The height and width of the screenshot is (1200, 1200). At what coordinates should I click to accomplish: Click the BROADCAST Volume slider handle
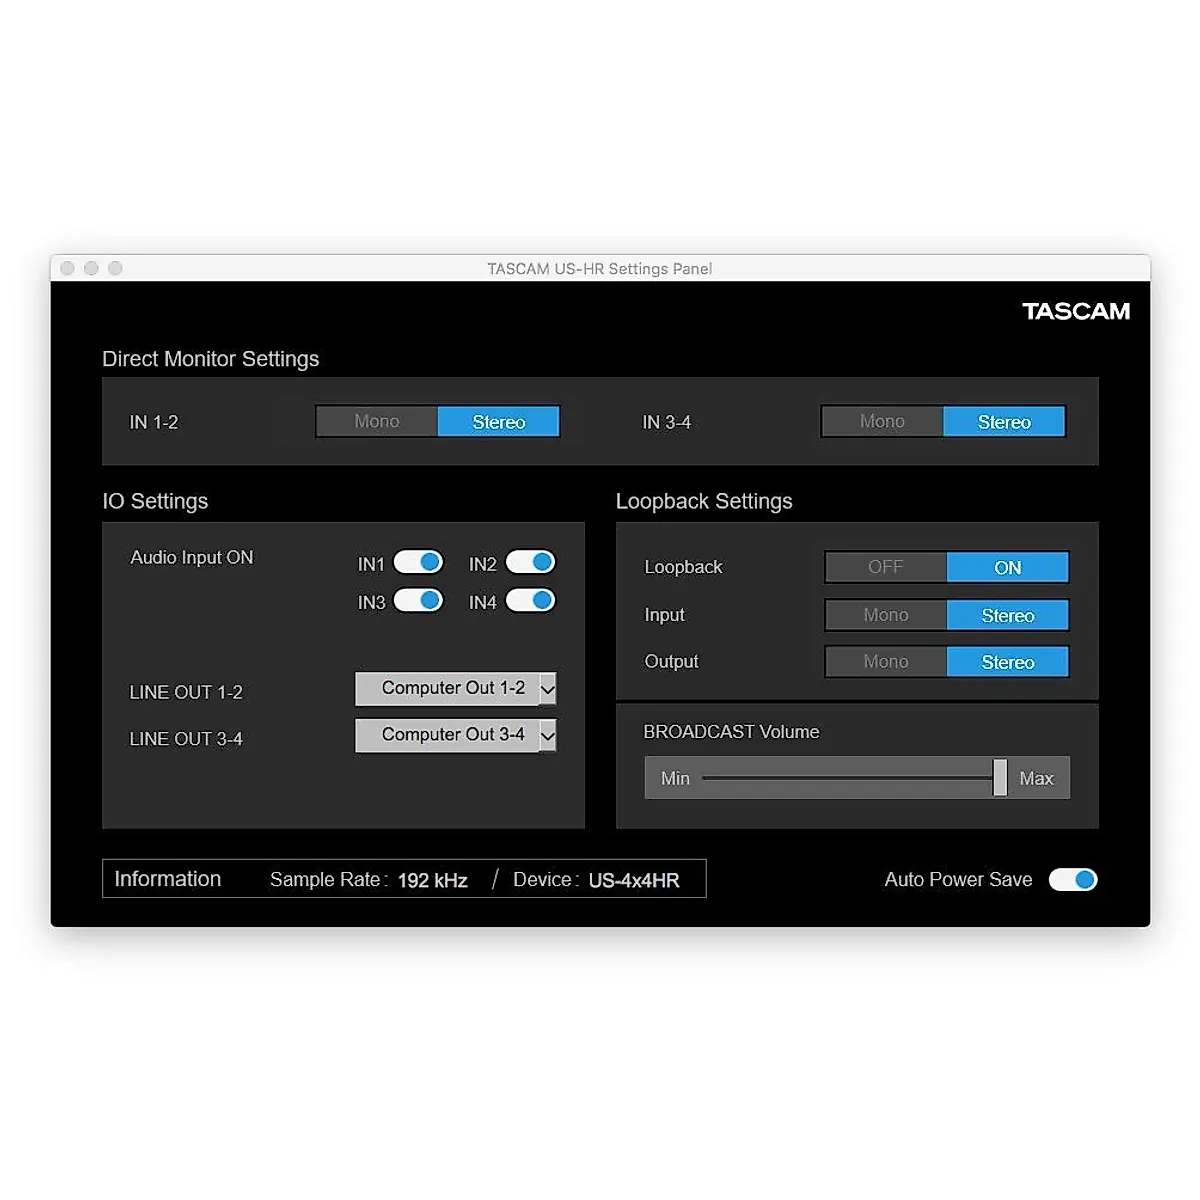tap(1000, 777)
